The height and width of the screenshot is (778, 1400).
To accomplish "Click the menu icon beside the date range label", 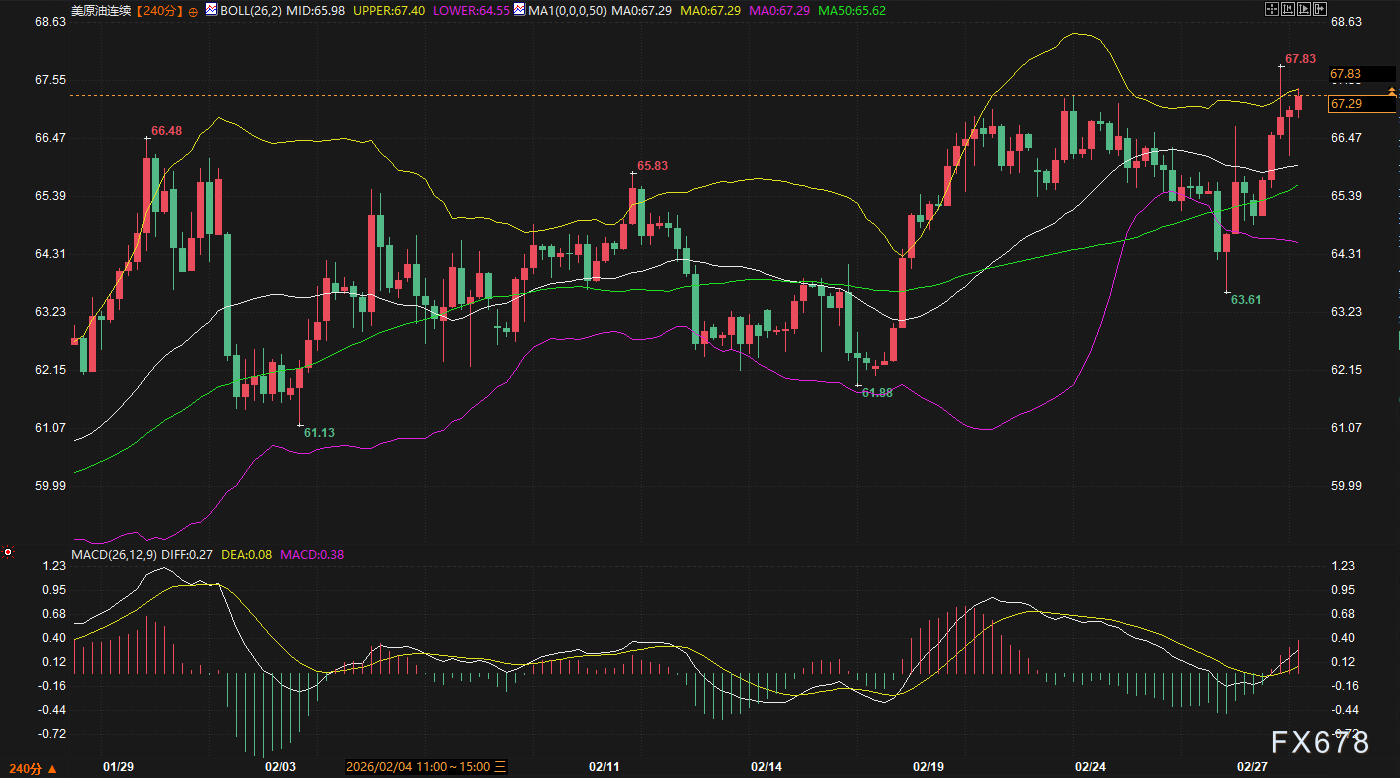I will [501, 767].
